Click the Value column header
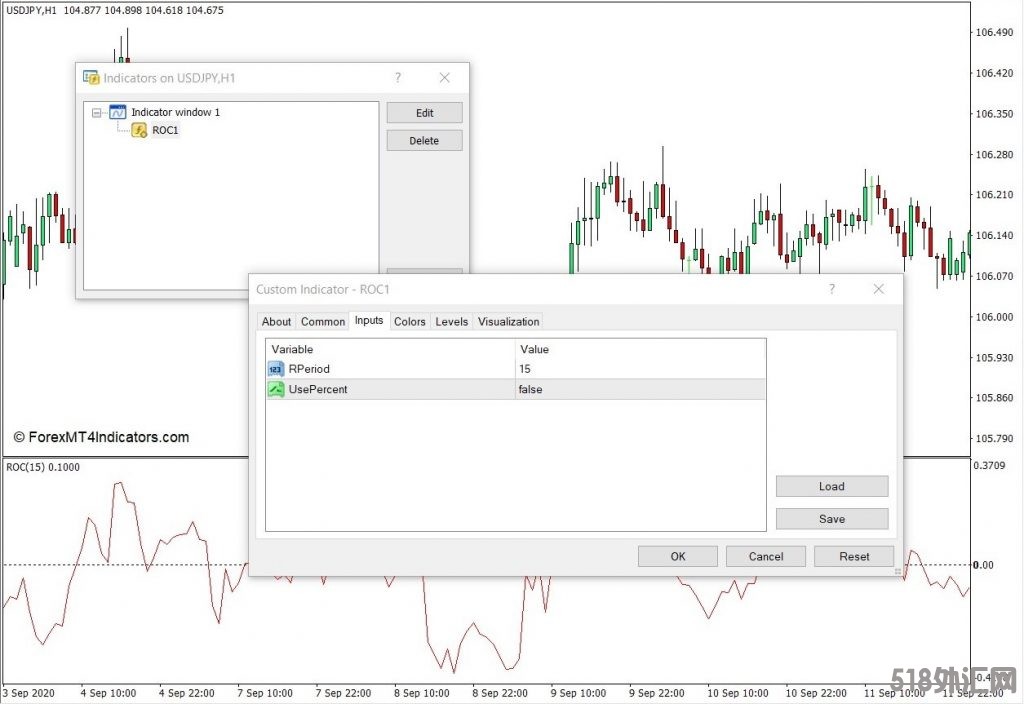Image resolution: width=1024 pixels, height=704 pixels. (640, 349)
